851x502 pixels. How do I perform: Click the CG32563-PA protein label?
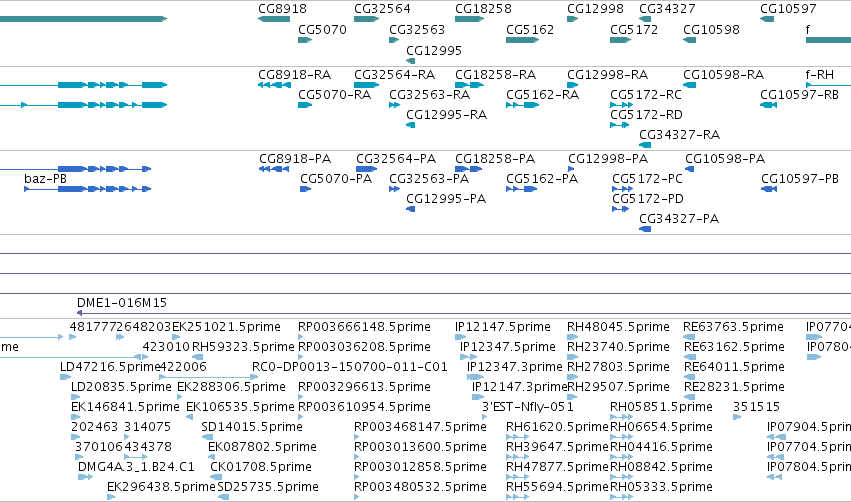429,179
